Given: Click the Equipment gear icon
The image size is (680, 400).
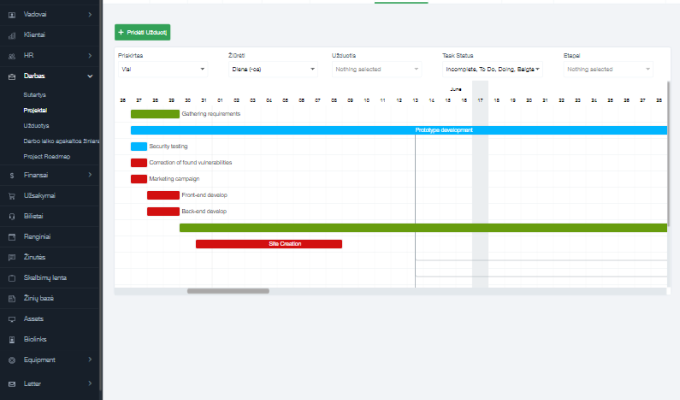Looking at the screenshot, I should tap(12, 359).
